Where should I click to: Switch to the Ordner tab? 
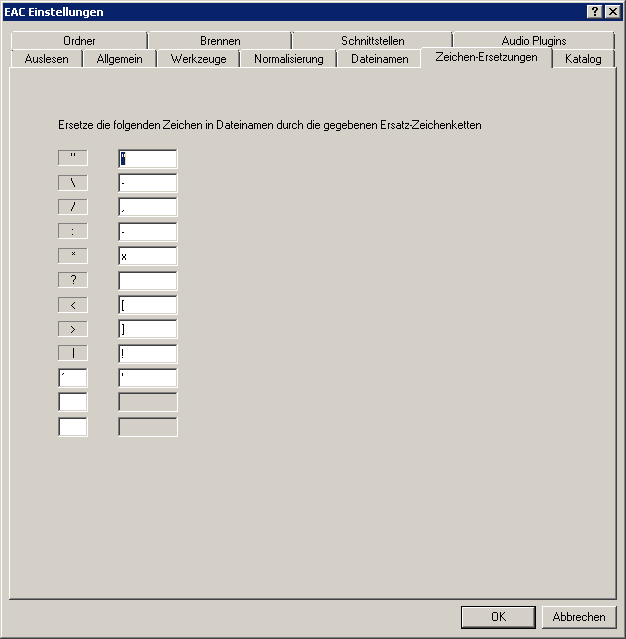[x=79, y=41]
